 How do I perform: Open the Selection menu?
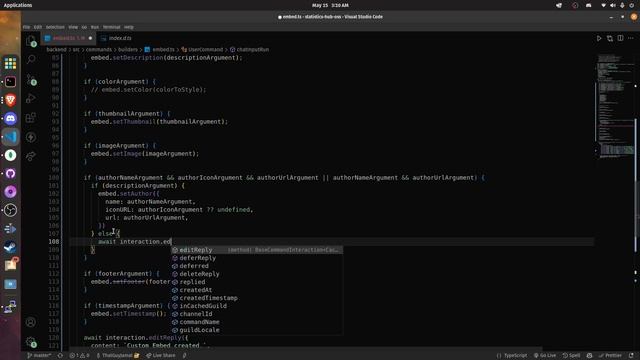pos(55,27)
